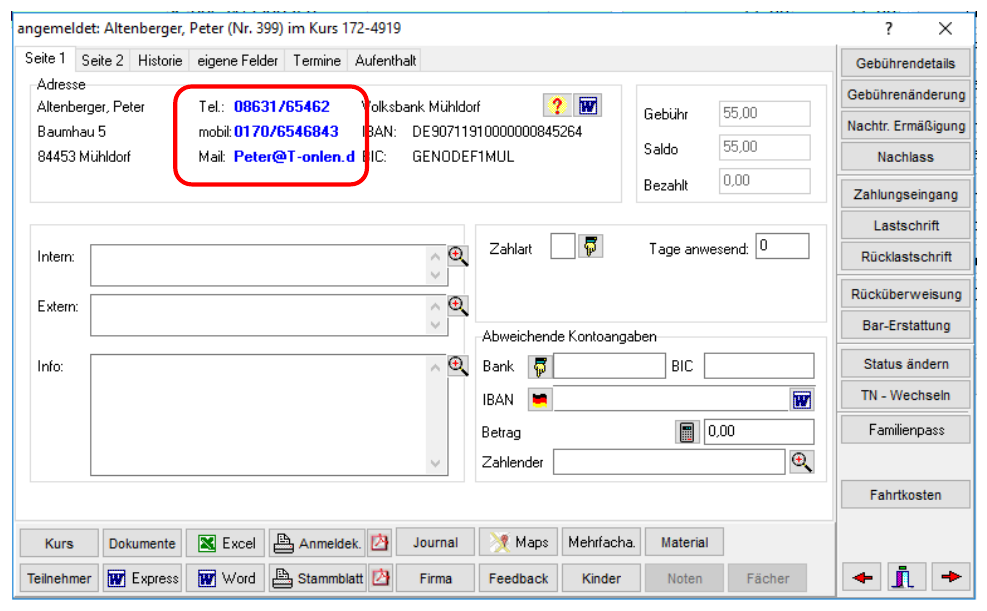Open Teilnehmer
The width and height of the screenshot is (987, 611).
(59, 578)
